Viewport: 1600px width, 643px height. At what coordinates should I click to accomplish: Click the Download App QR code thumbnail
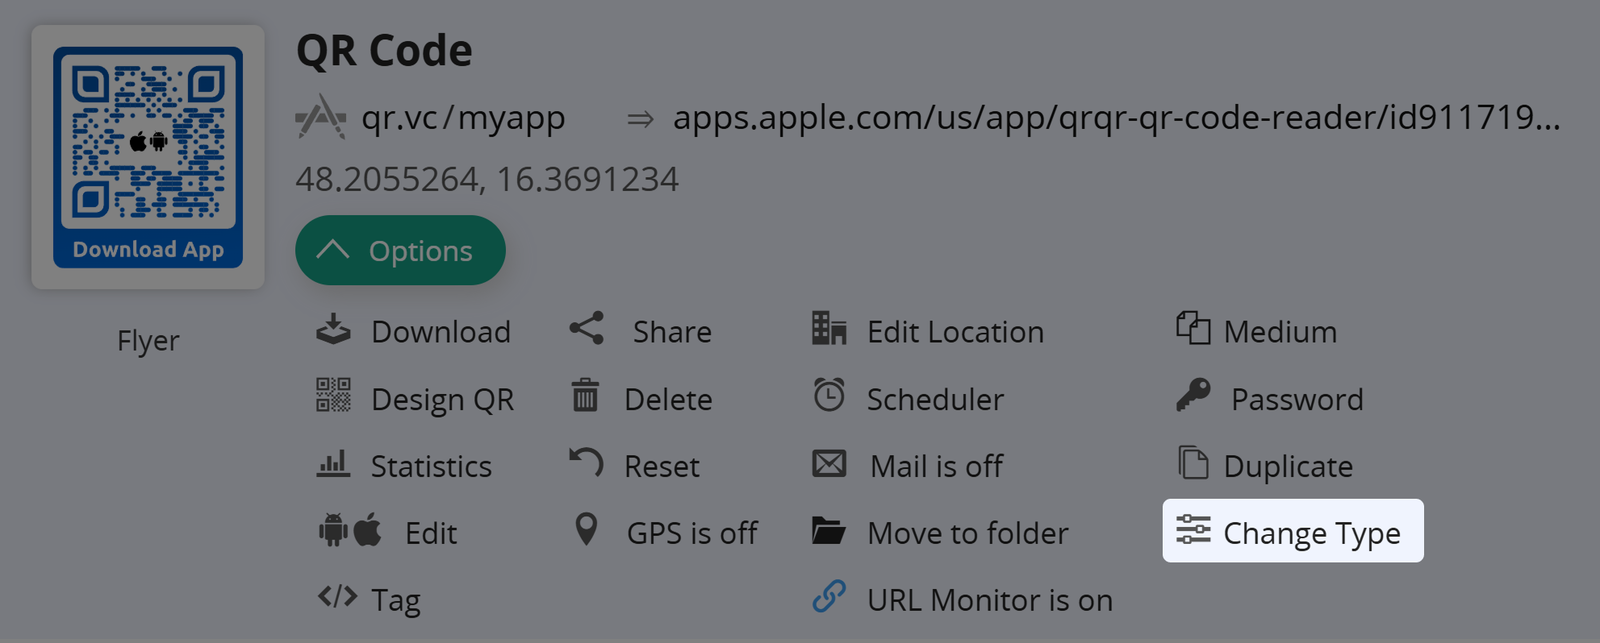tap(148, 157)
